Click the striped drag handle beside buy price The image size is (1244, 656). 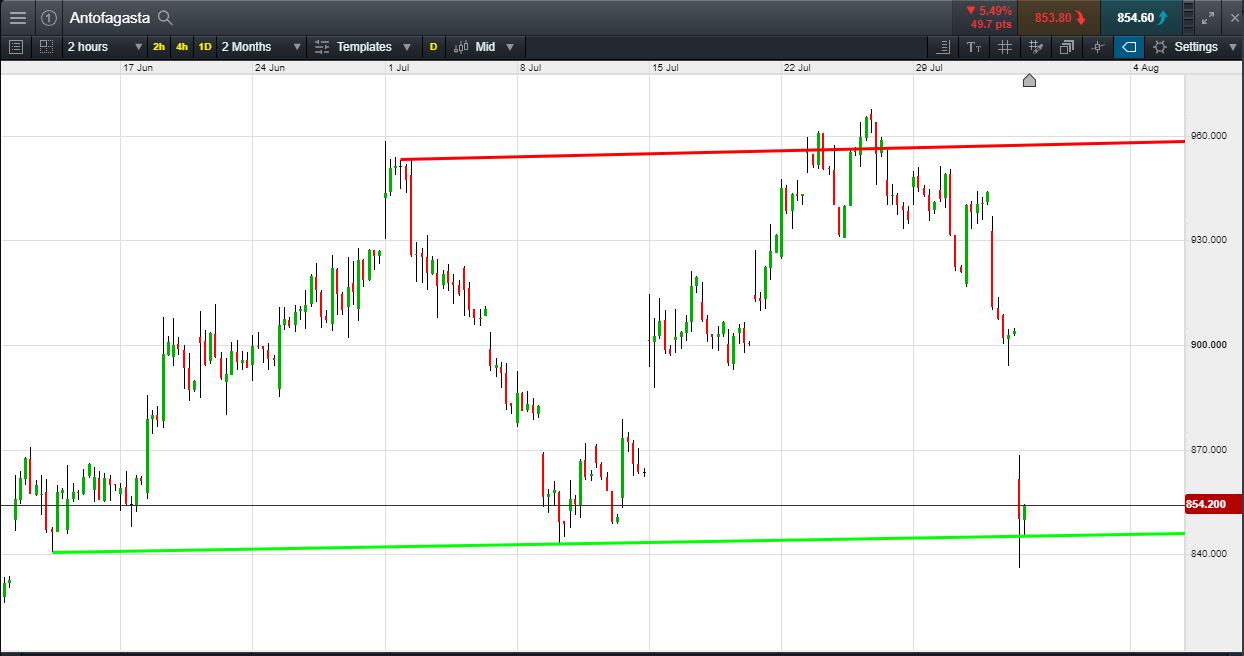[1187, 17]
